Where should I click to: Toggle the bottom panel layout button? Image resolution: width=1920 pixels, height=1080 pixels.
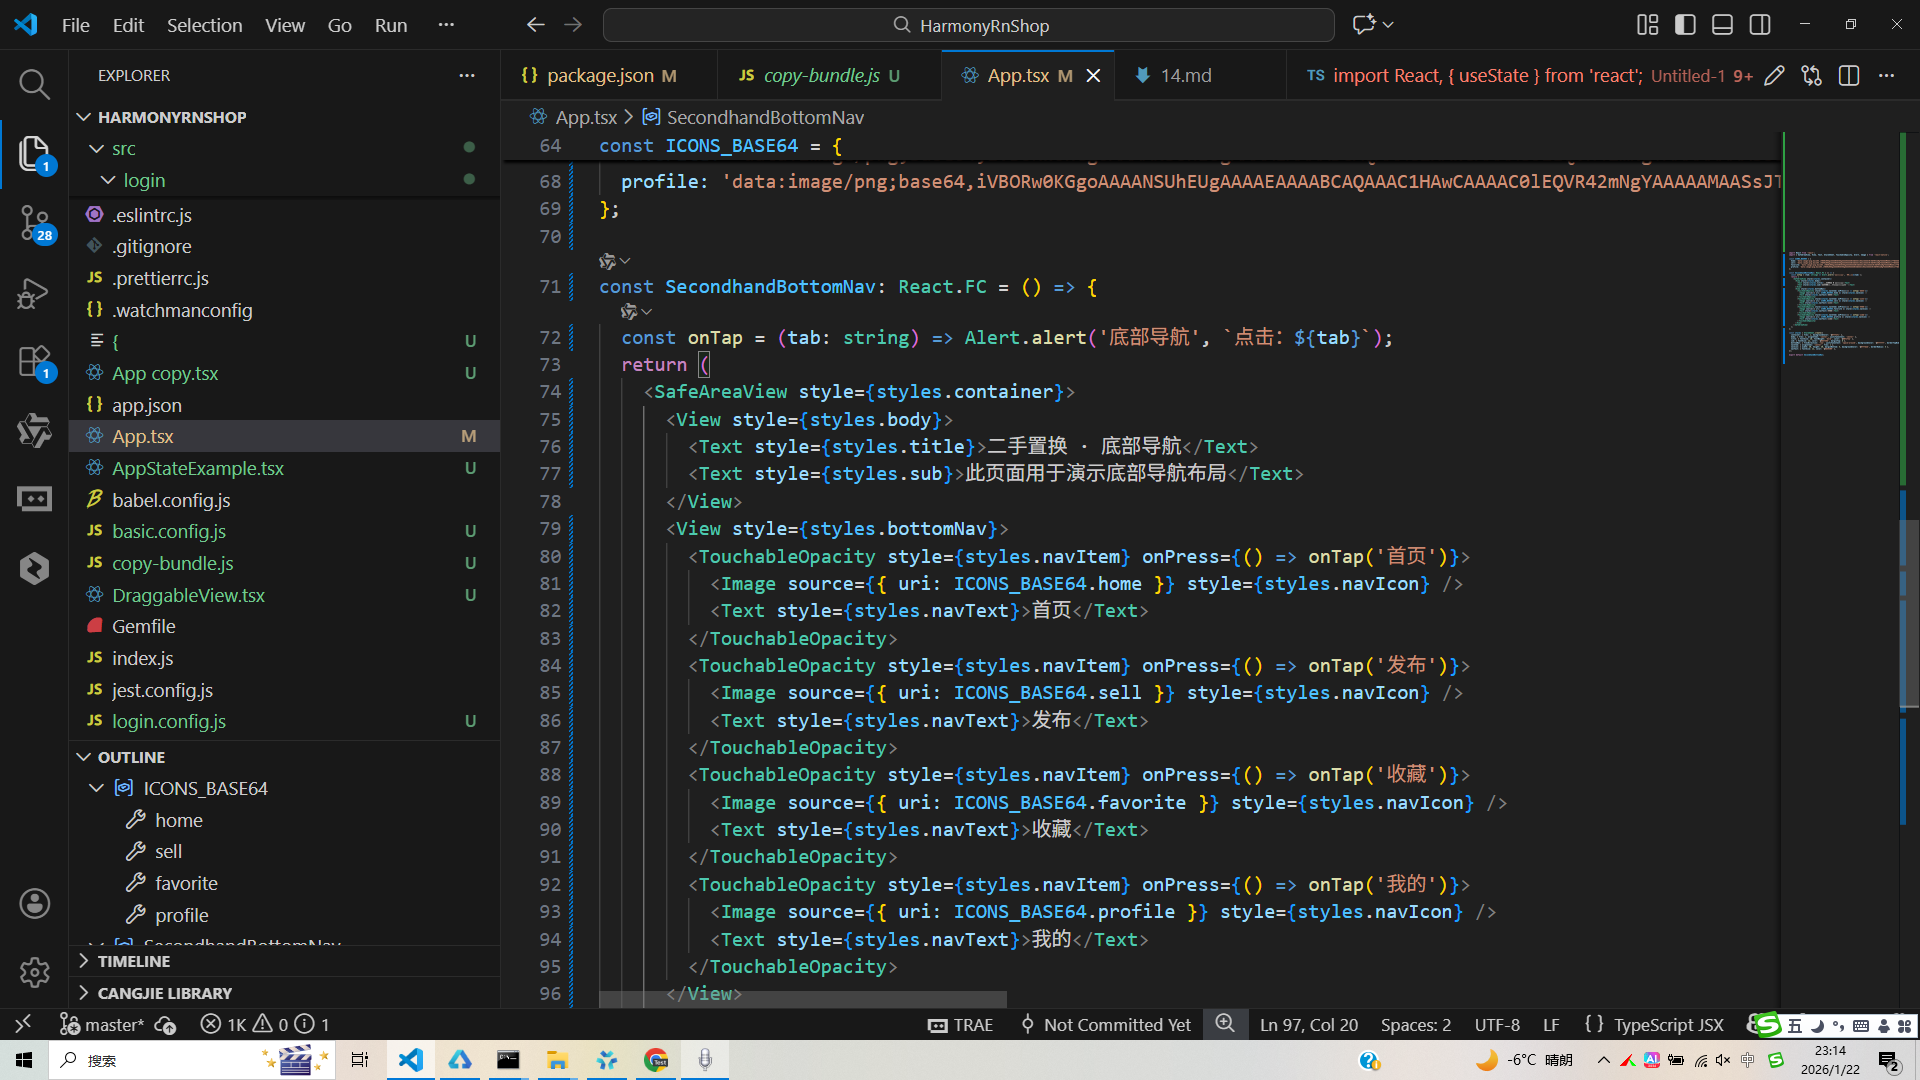tap(1722, 25)
